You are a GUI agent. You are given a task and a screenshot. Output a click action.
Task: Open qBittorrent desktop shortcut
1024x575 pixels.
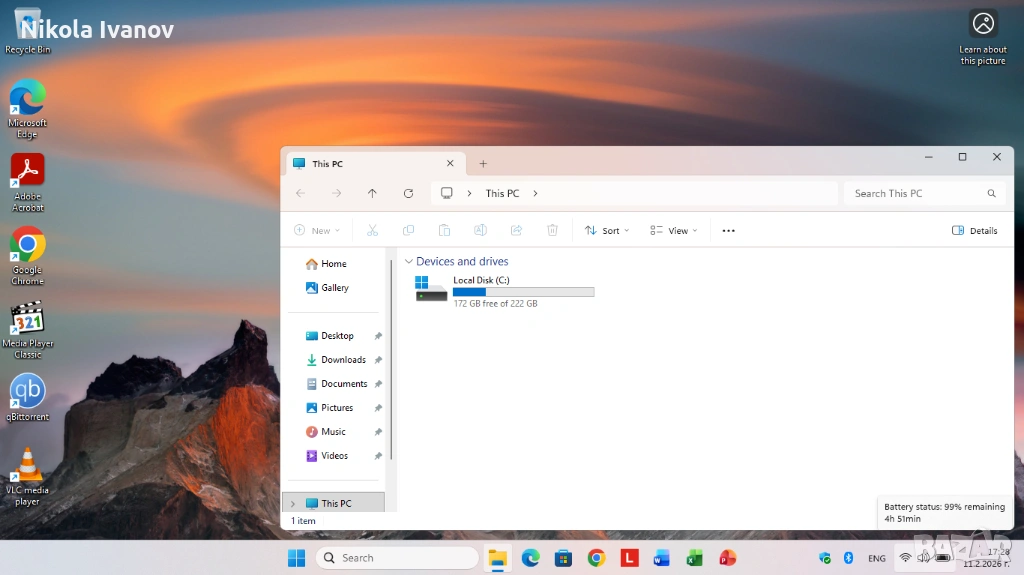pos(27,397)
